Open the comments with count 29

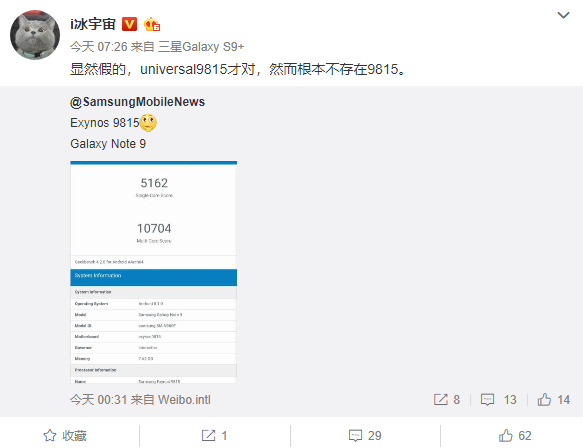(365, 435)
